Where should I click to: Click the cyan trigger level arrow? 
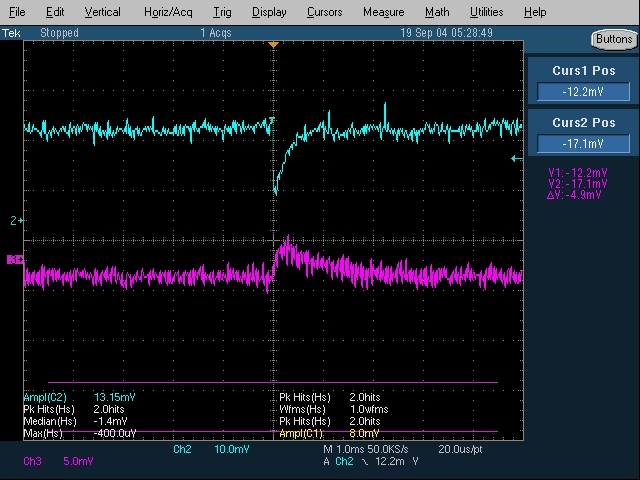pyautogui.click(x=516, y=158)
